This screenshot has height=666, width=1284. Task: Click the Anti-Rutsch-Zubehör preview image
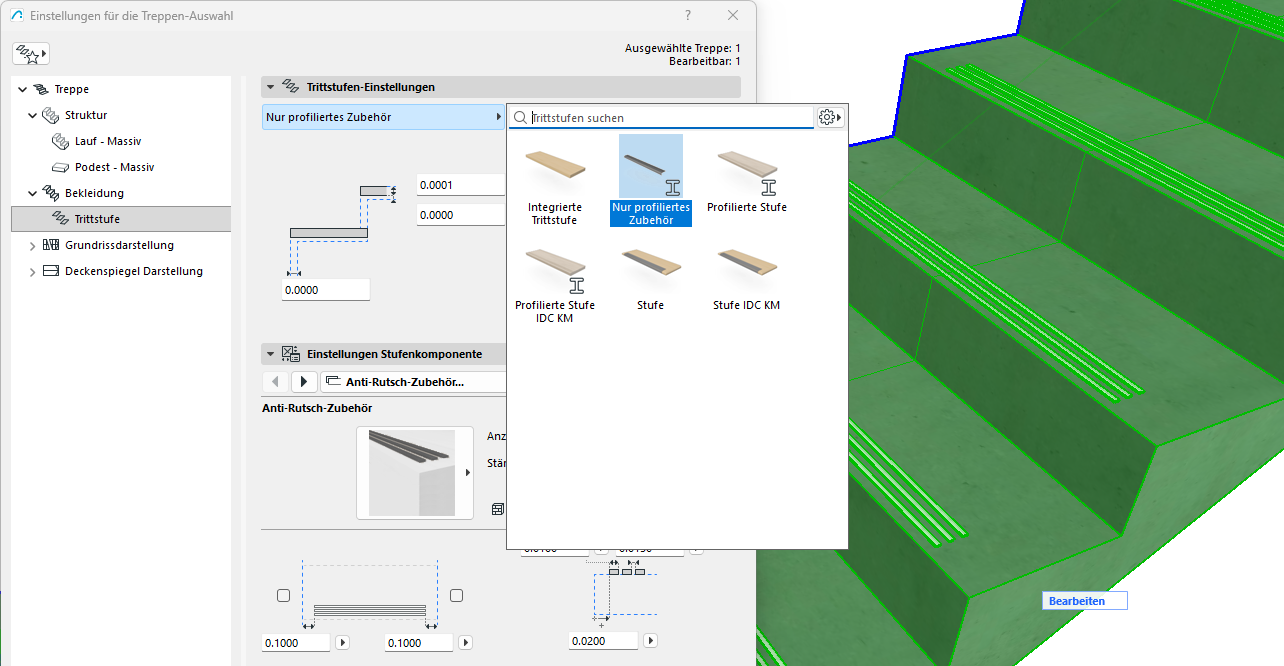click(414, 473)
